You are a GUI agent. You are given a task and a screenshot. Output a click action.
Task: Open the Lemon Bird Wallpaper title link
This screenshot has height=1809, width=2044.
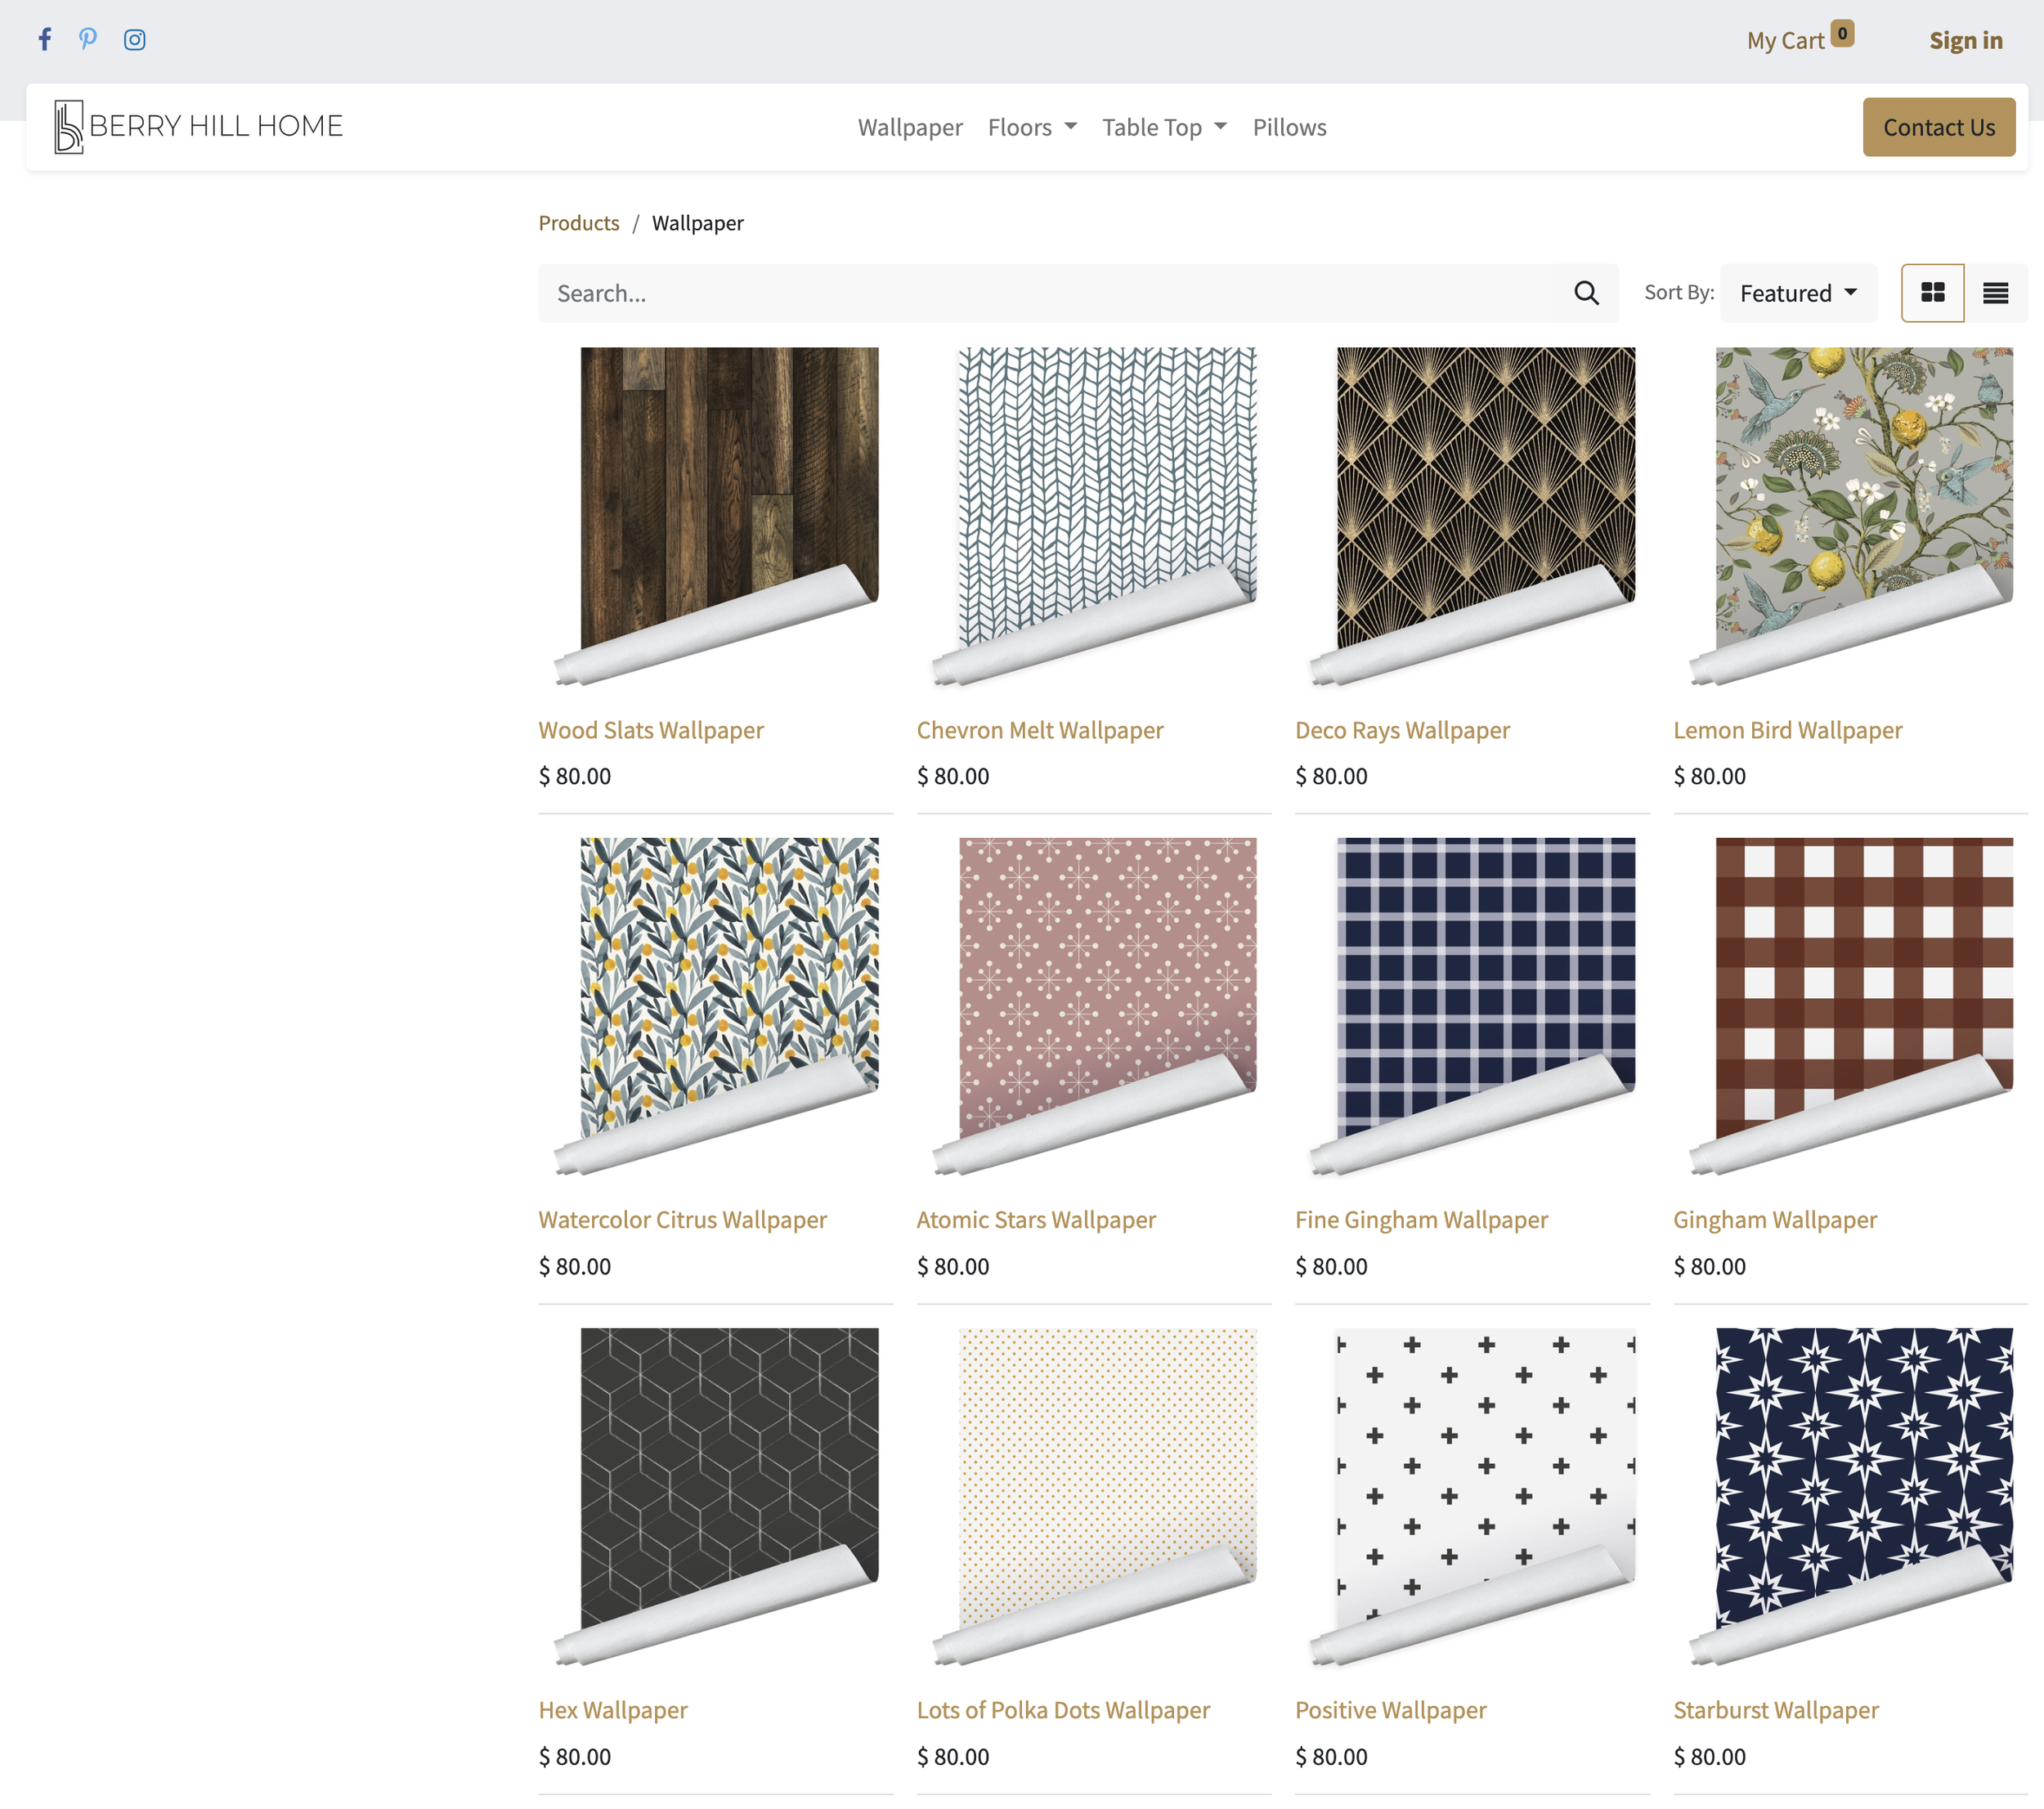1787,730
